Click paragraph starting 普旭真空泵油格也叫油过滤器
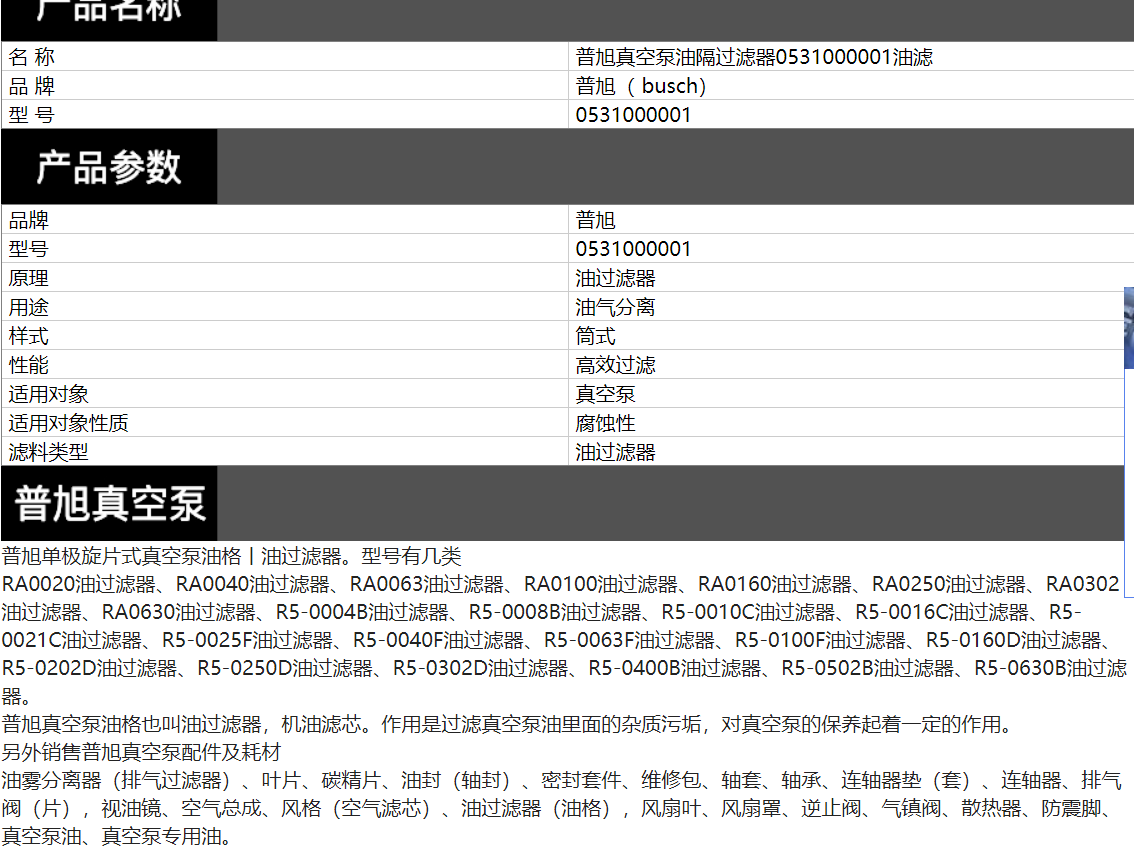 510,724
